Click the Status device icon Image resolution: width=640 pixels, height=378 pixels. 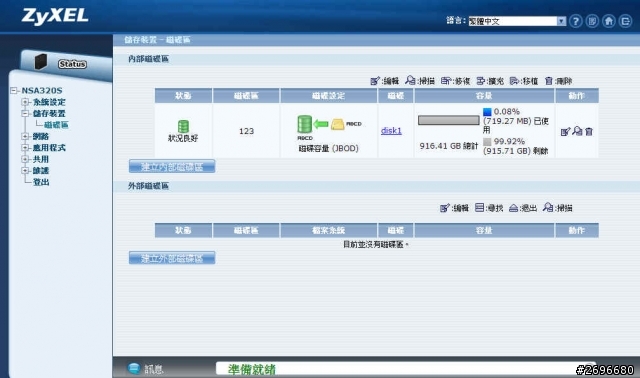click(41, 62)
